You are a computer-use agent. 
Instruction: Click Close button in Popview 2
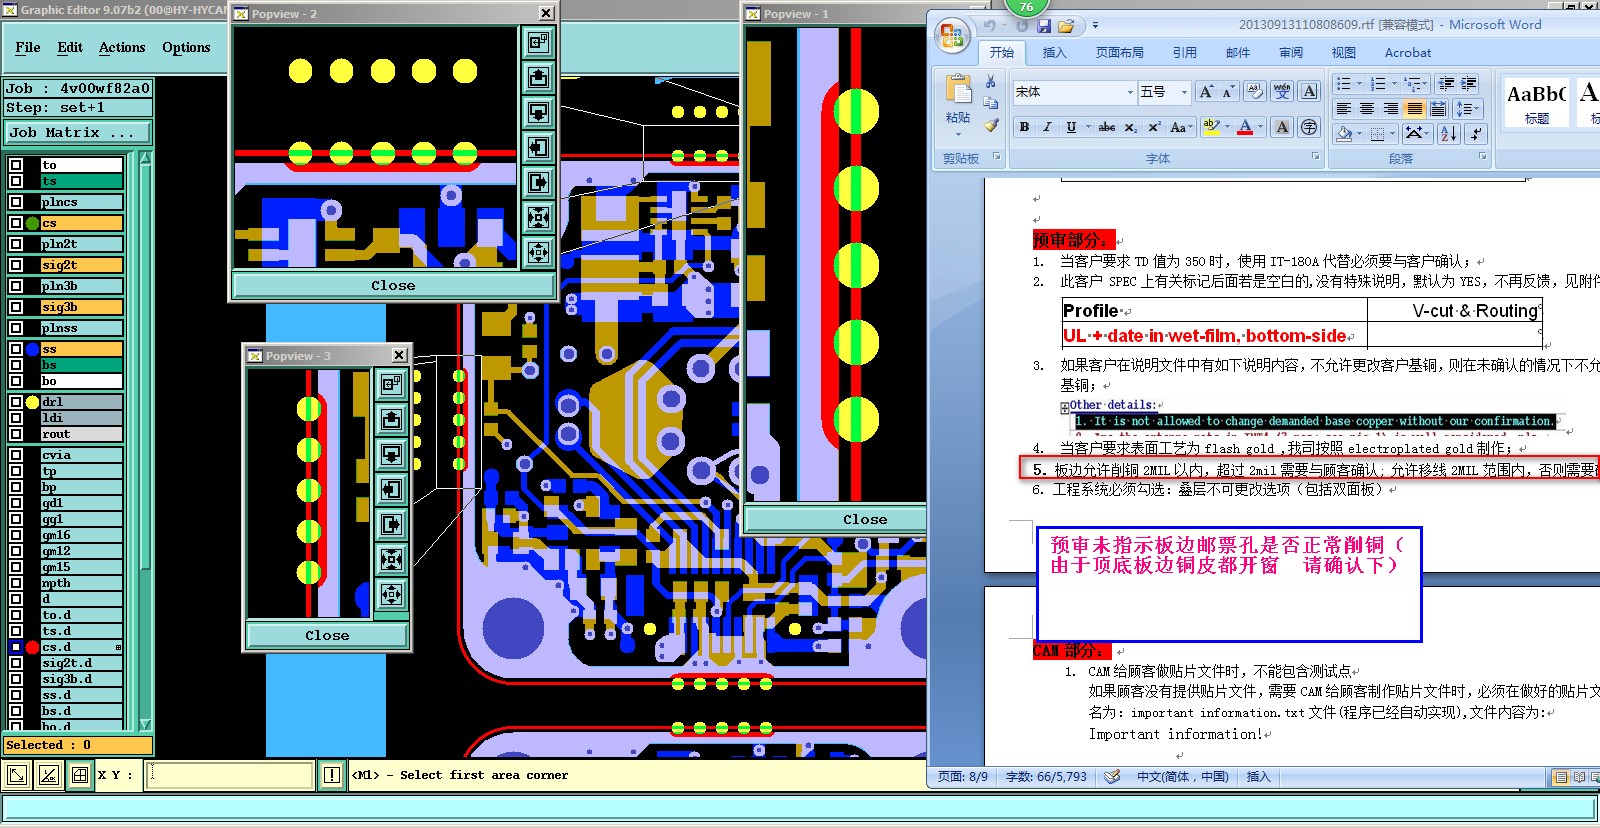pyautogui.click(x=393, y=285)
